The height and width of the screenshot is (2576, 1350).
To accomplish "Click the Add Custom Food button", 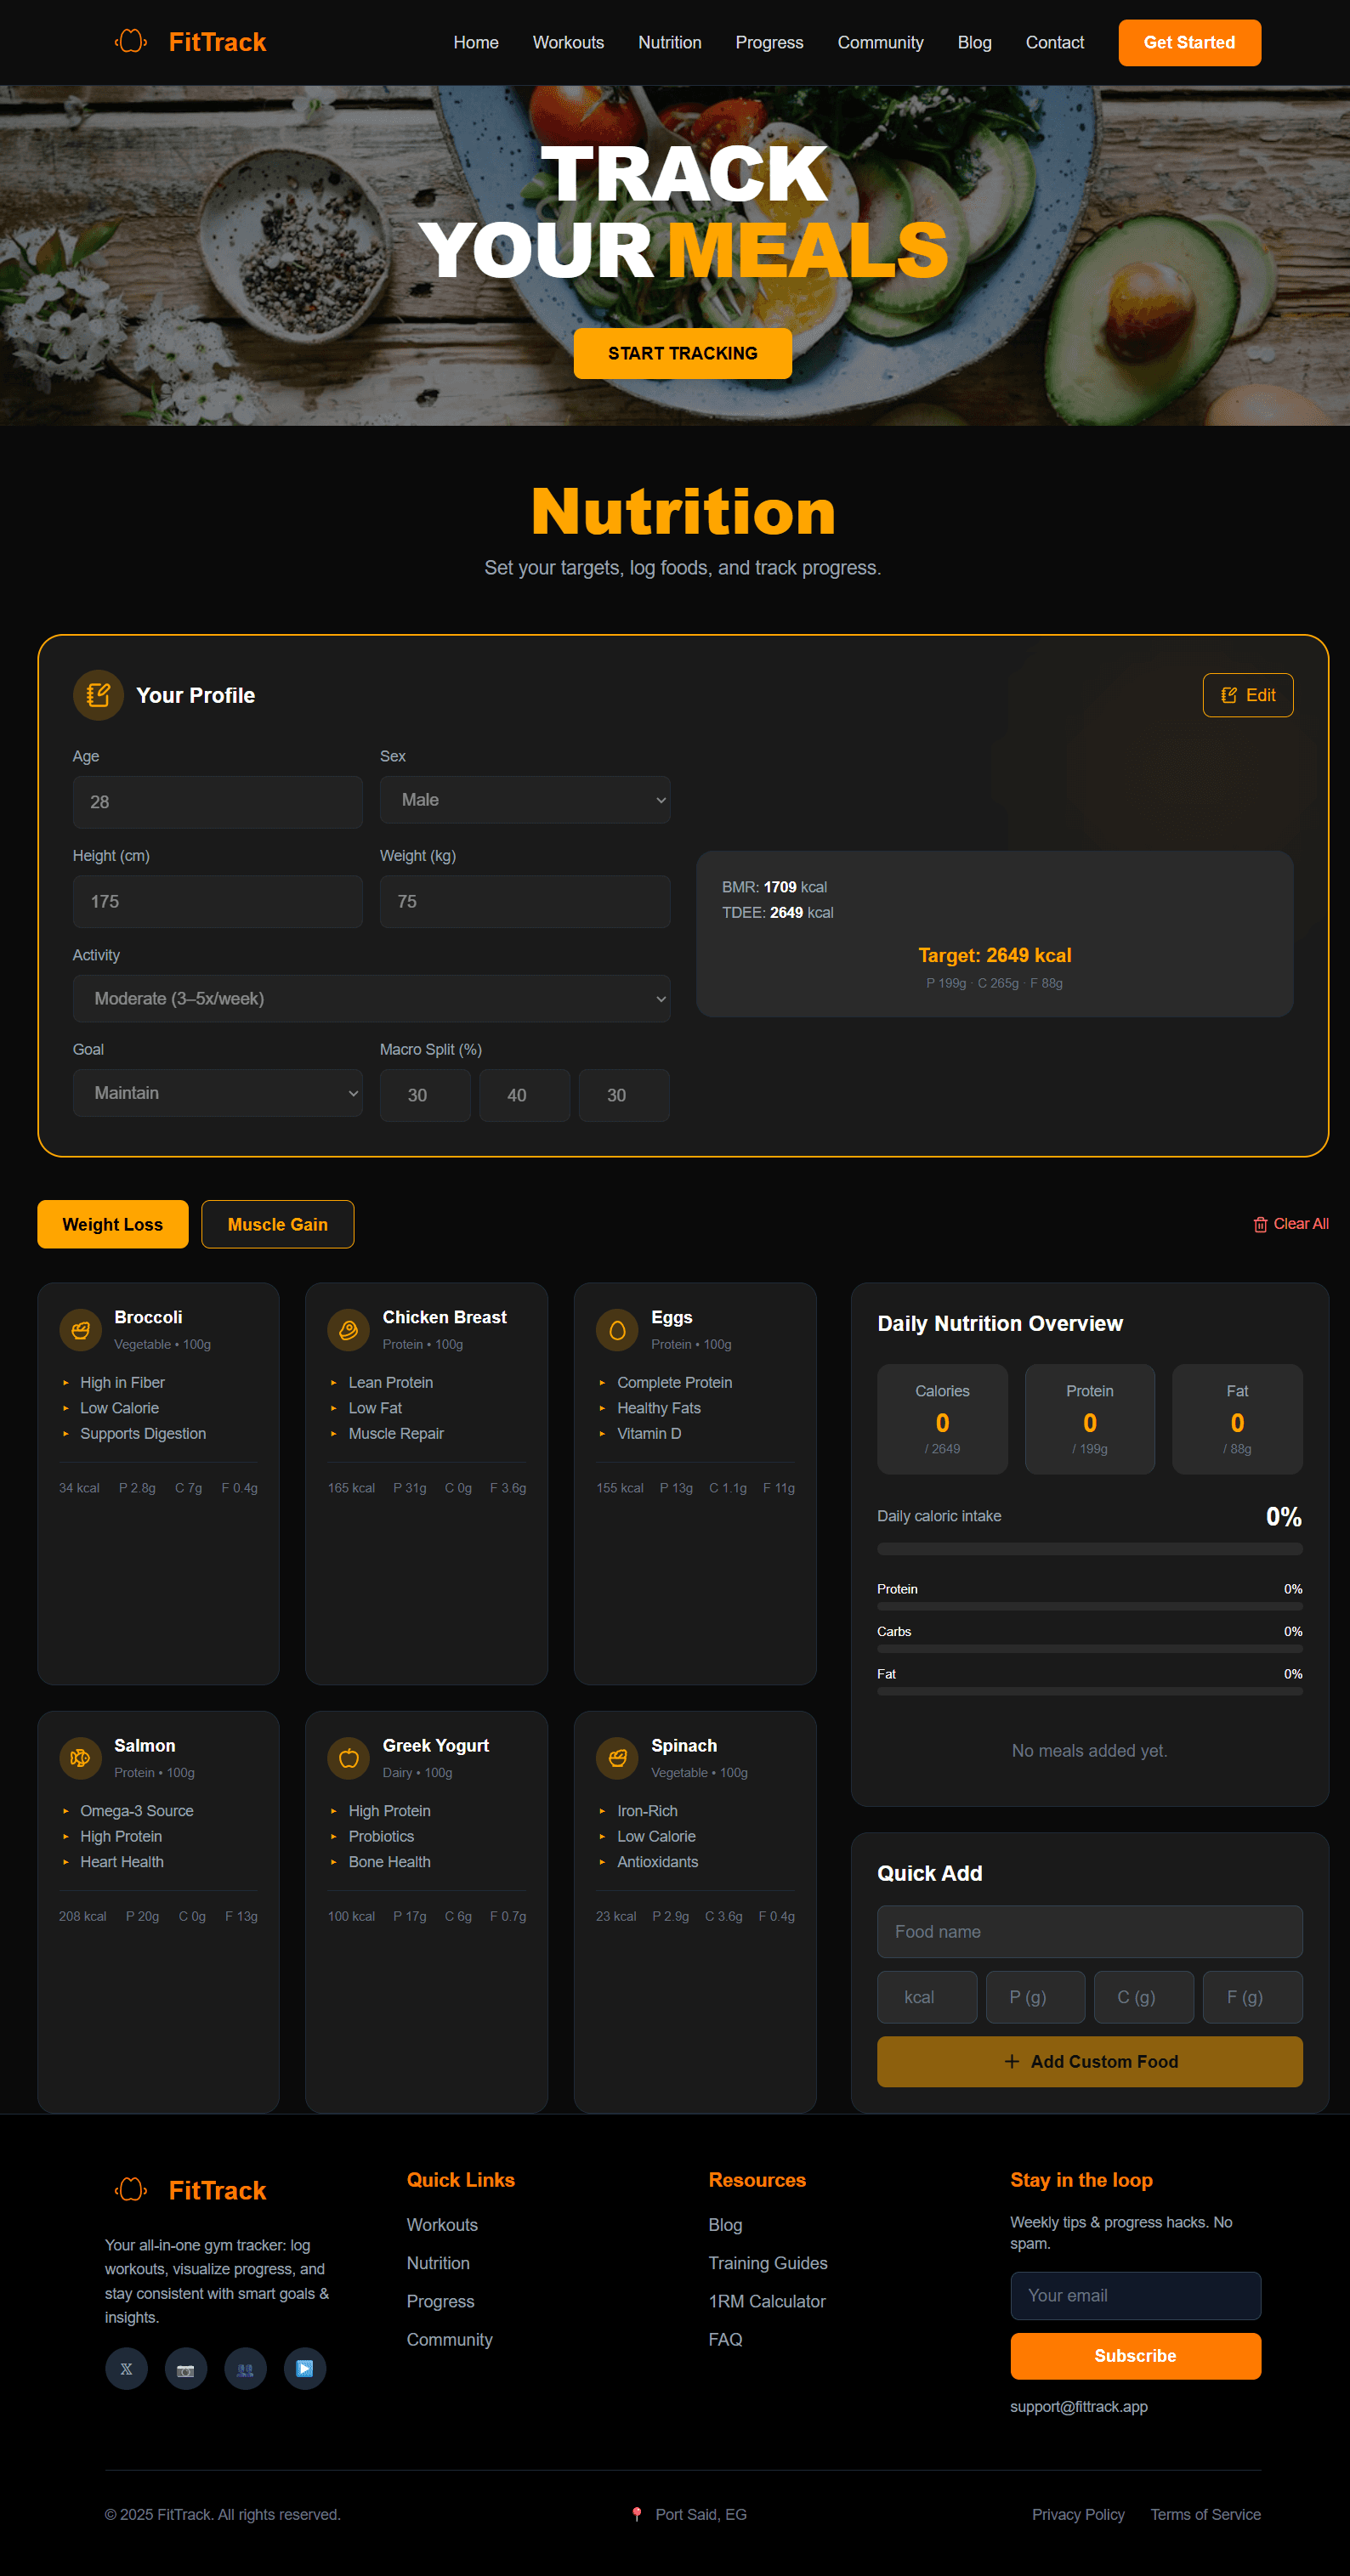I will click(x=1090, y=2062).
